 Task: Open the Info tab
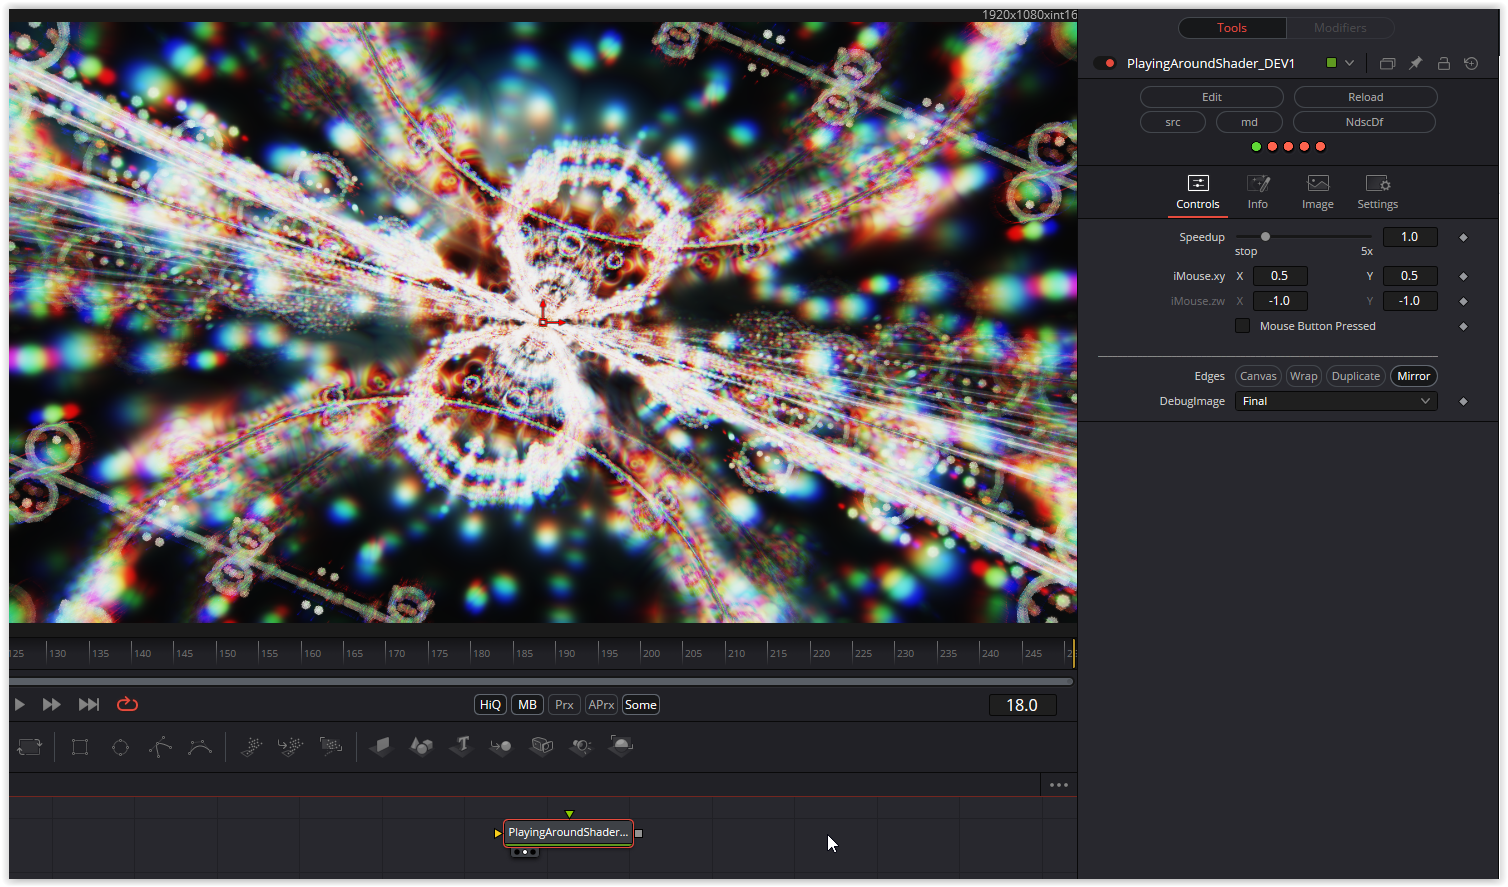[1258, 193]
